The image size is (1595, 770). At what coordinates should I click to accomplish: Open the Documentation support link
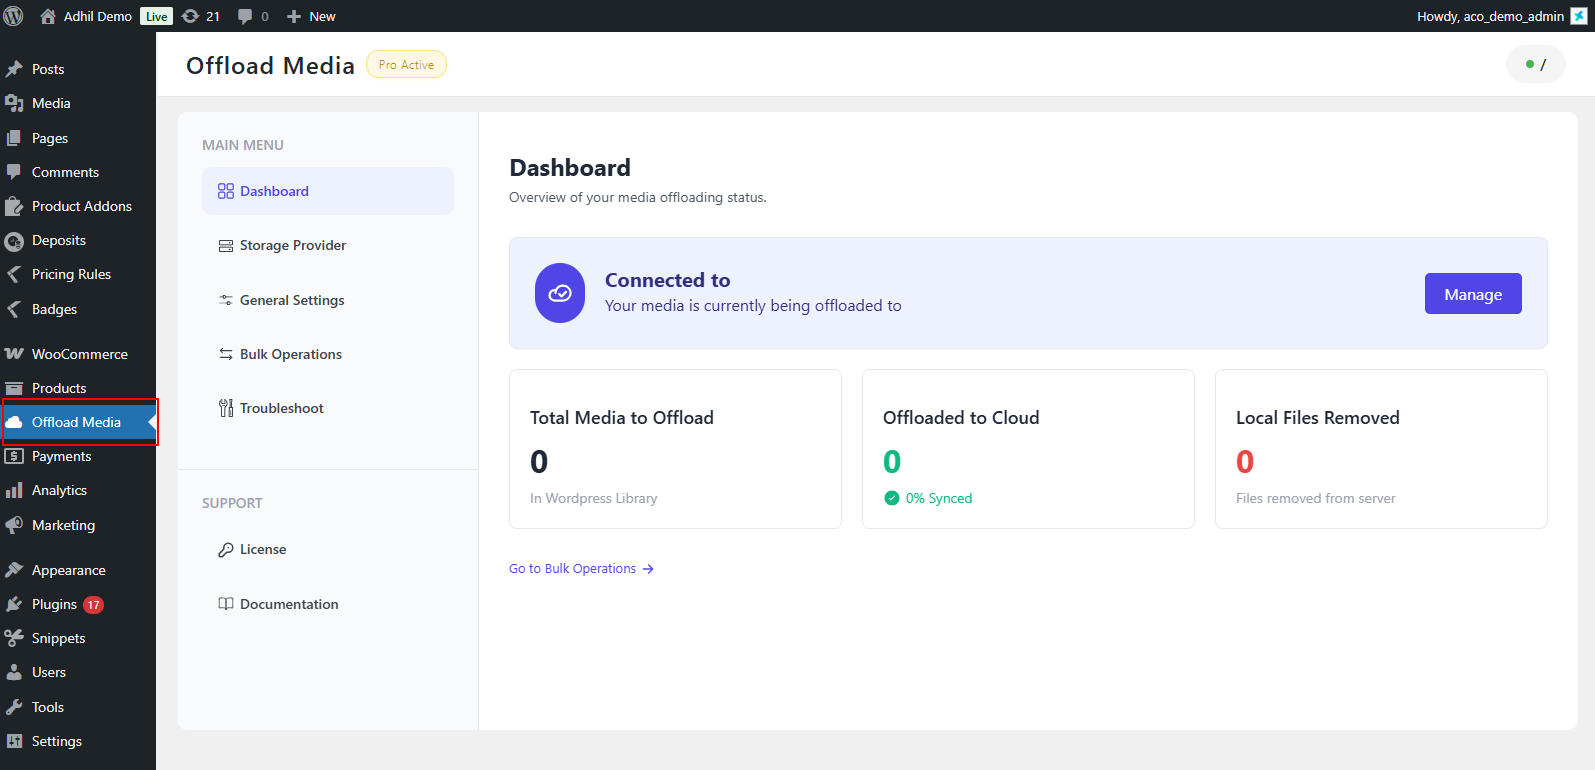point(288,604)
